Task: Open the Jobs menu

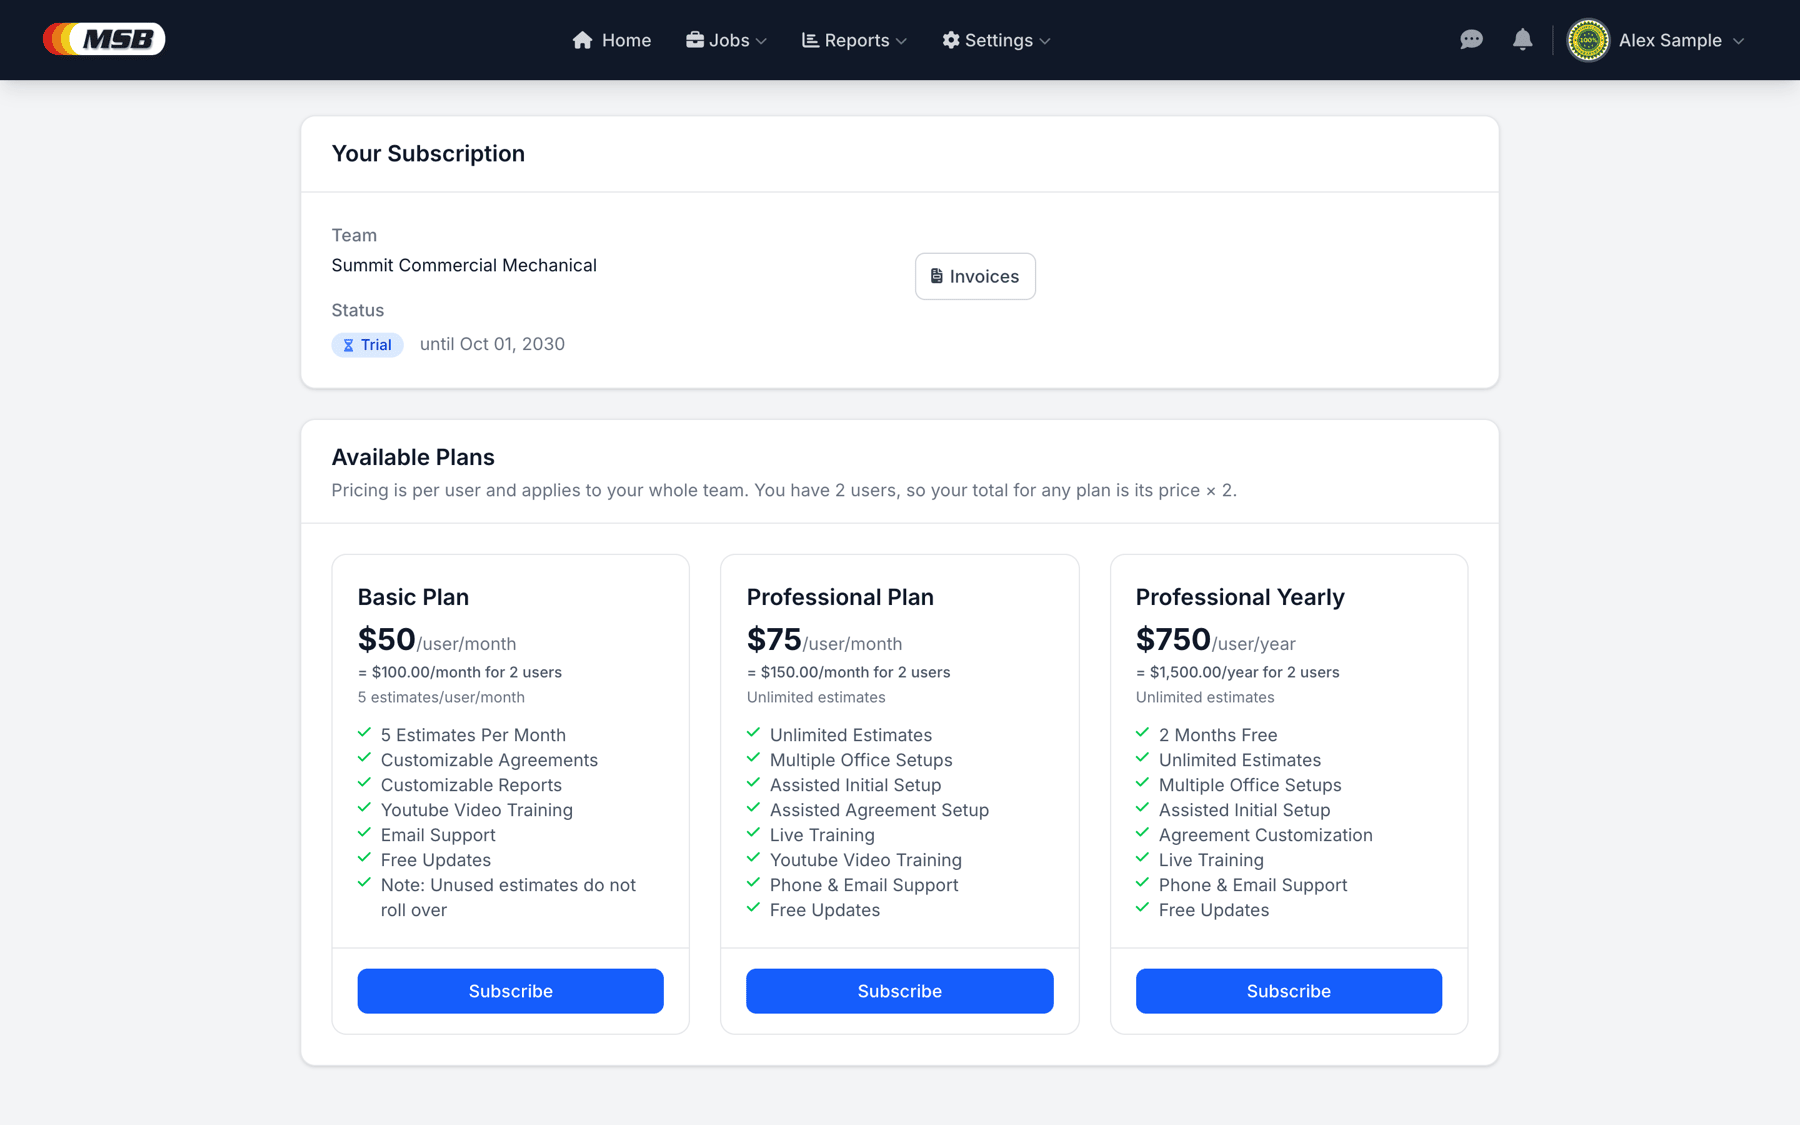Action: [726, 40]
